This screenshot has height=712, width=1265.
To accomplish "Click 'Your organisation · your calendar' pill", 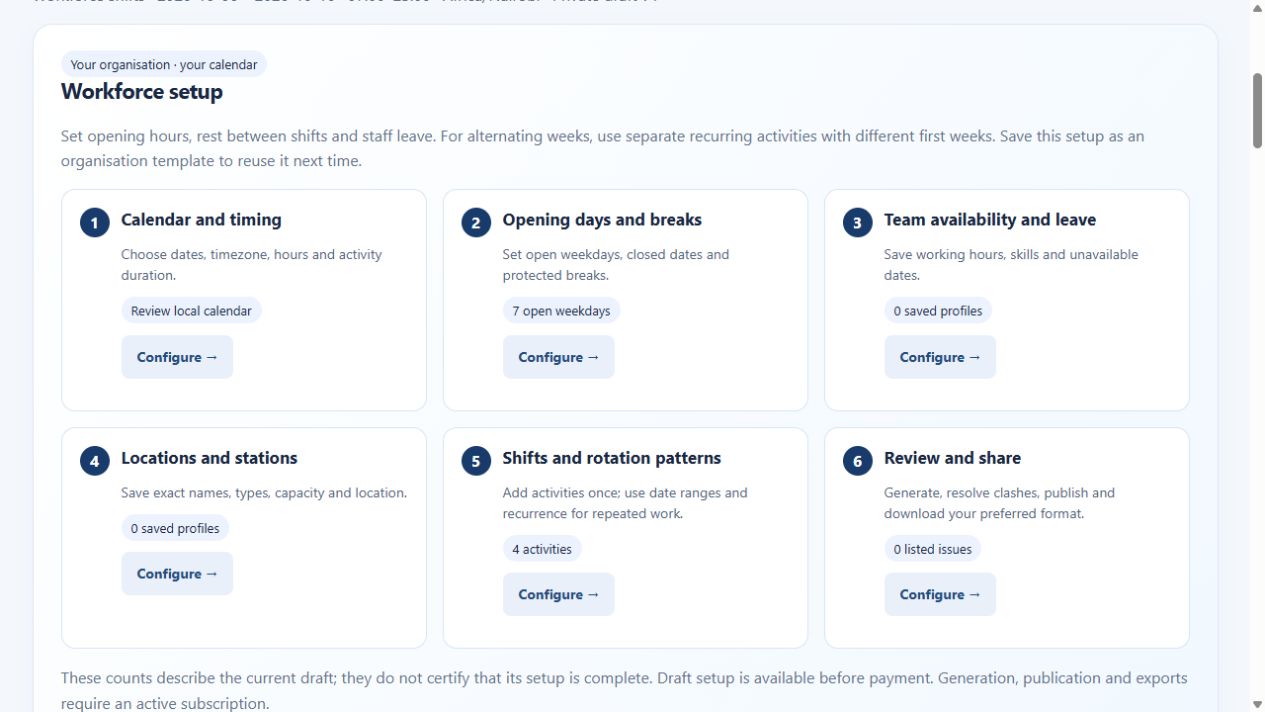I will pyautogui.click(x=164, y=65).
